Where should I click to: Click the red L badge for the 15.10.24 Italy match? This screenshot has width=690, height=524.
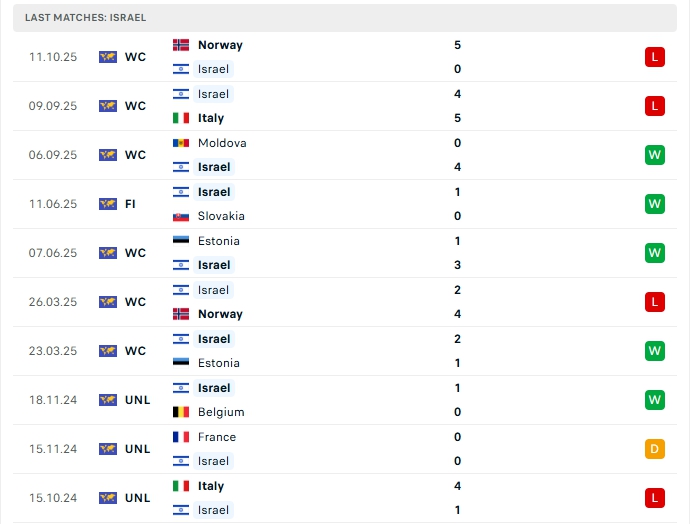click(x=655, y=498)
